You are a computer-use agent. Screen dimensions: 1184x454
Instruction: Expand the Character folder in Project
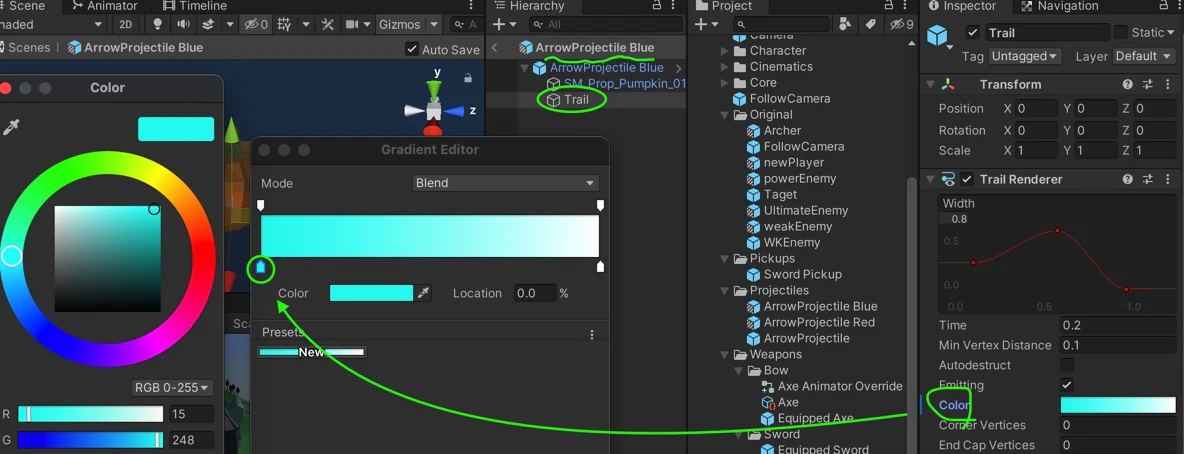(x=725, y=51)
